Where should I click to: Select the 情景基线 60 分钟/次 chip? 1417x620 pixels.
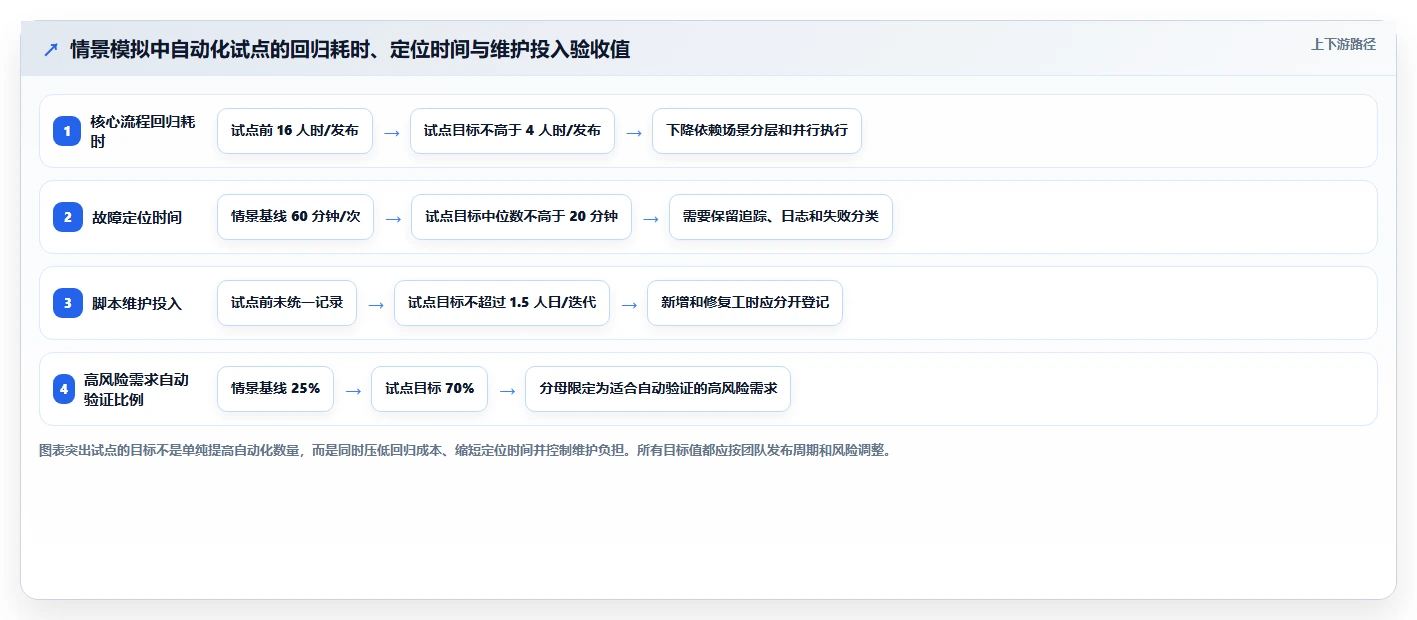coord(295,217)
